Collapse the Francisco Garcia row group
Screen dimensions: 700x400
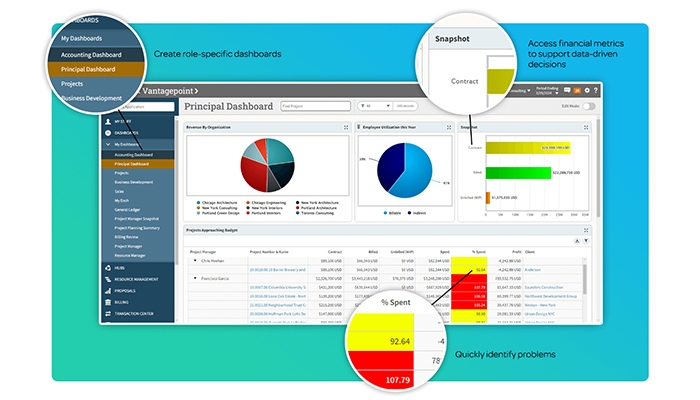coord(195,278)
